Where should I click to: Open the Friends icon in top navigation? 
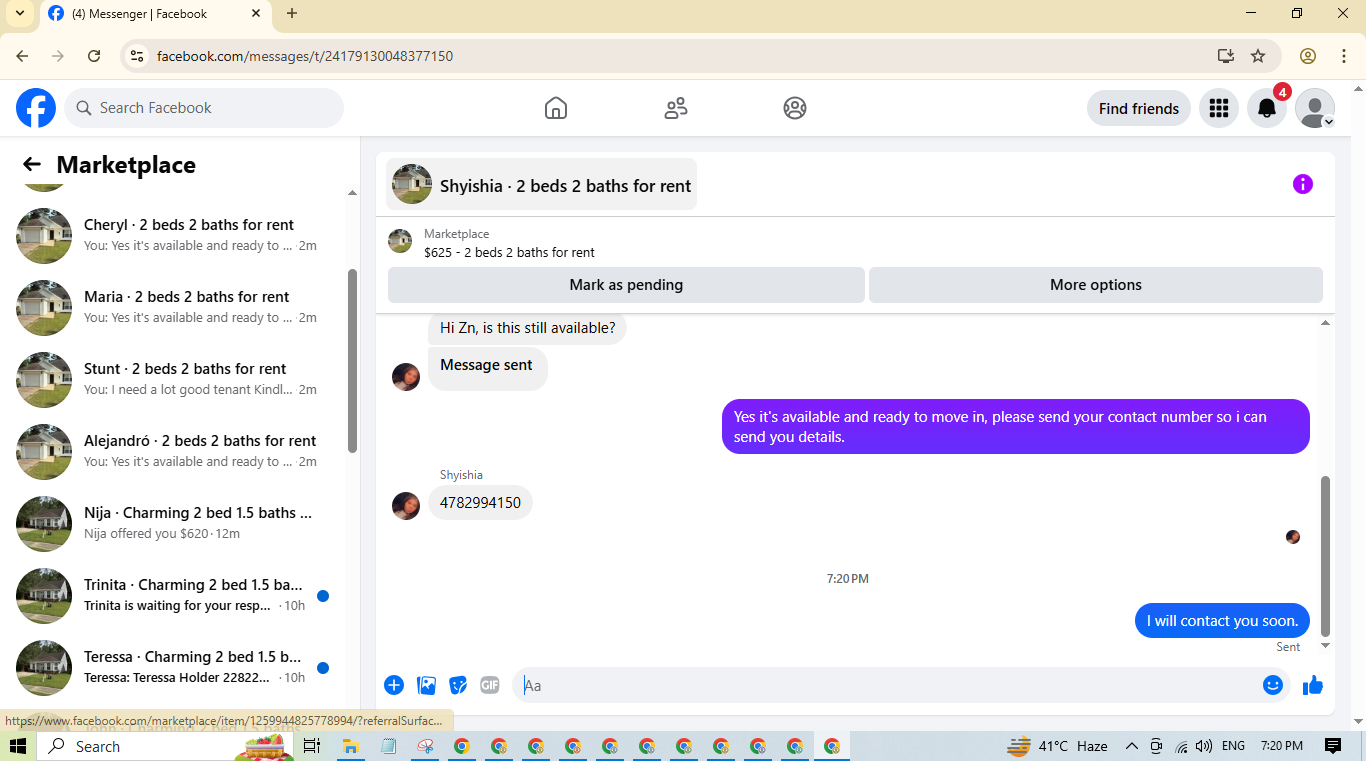(676, 108)
